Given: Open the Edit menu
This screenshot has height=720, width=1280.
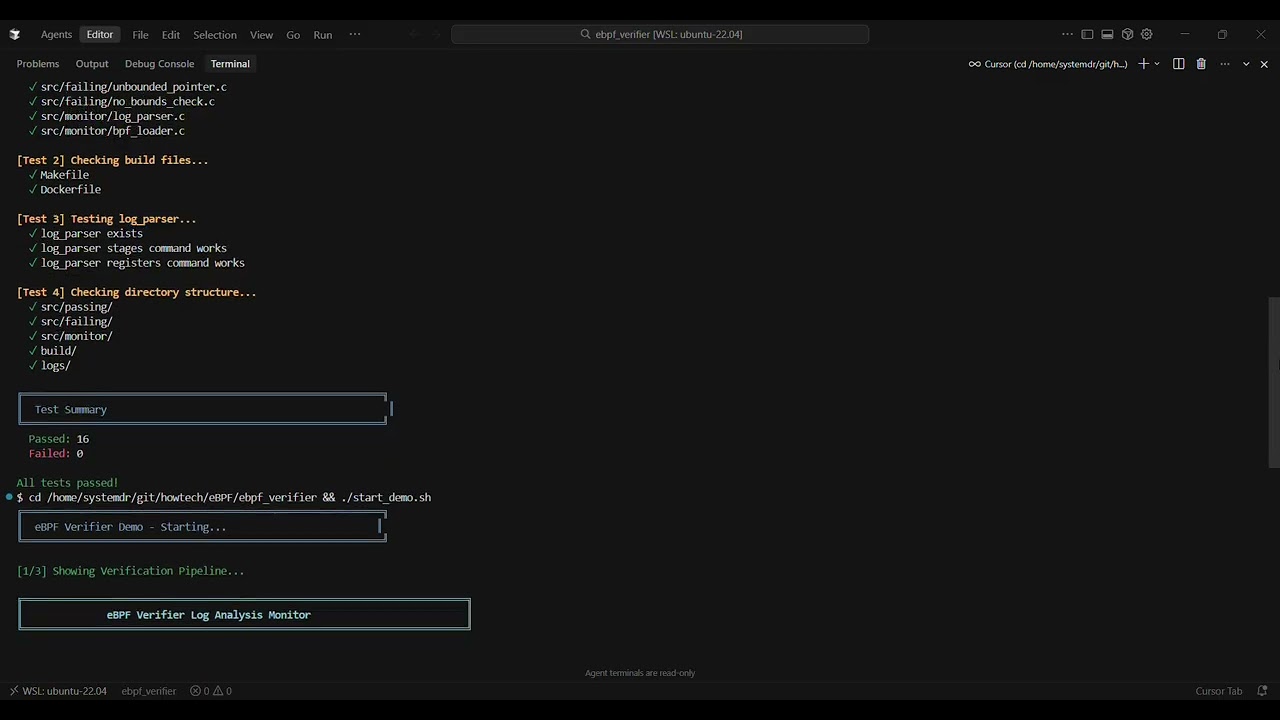Looking at the screenshot, I should [x=171, y=34].
